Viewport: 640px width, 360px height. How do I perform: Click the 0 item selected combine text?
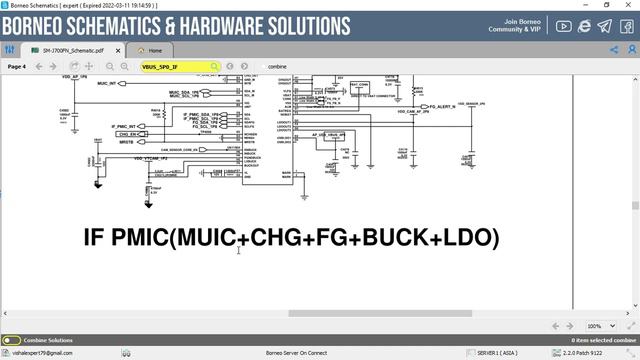pos(604,340)
